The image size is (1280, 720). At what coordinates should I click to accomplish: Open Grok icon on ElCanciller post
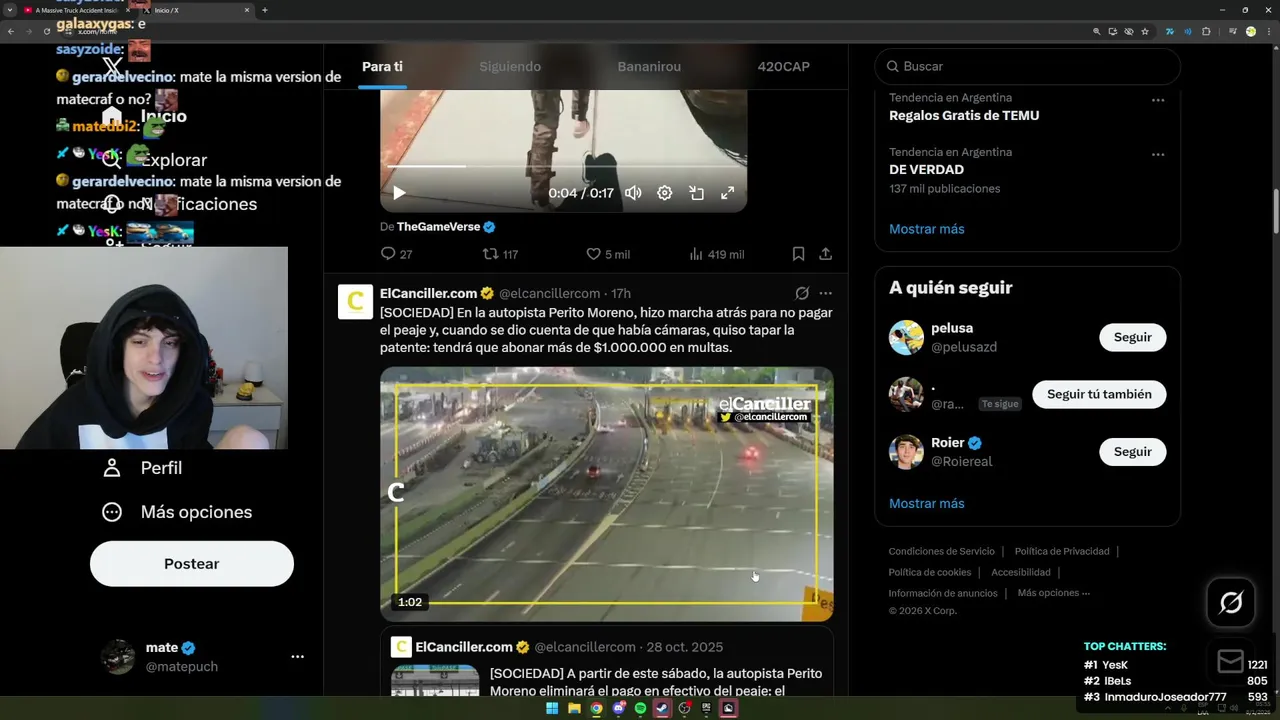coord(802,293)
